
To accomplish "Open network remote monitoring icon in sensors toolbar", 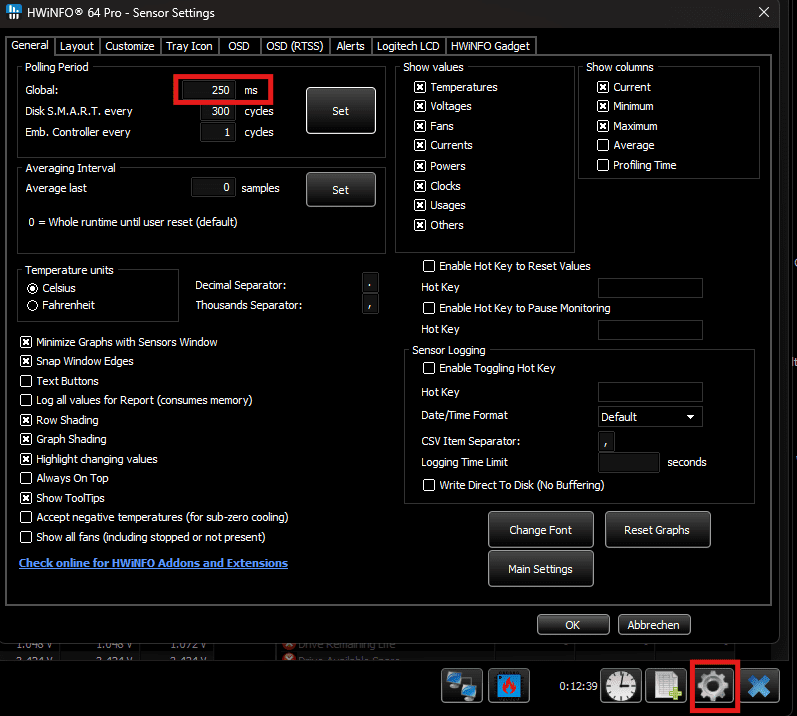I will pyautogui.click(x=462, y=686).
